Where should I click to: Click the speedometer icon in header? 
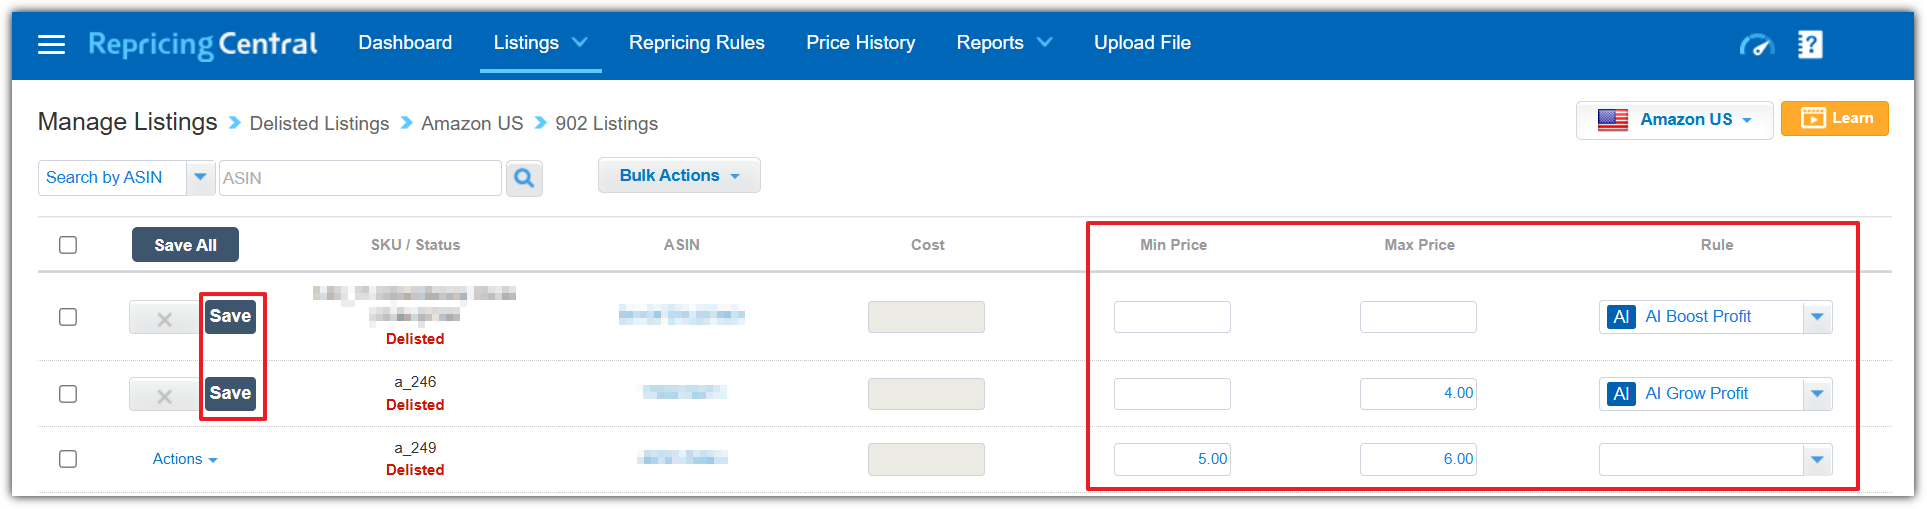(x=1755, y=45)
